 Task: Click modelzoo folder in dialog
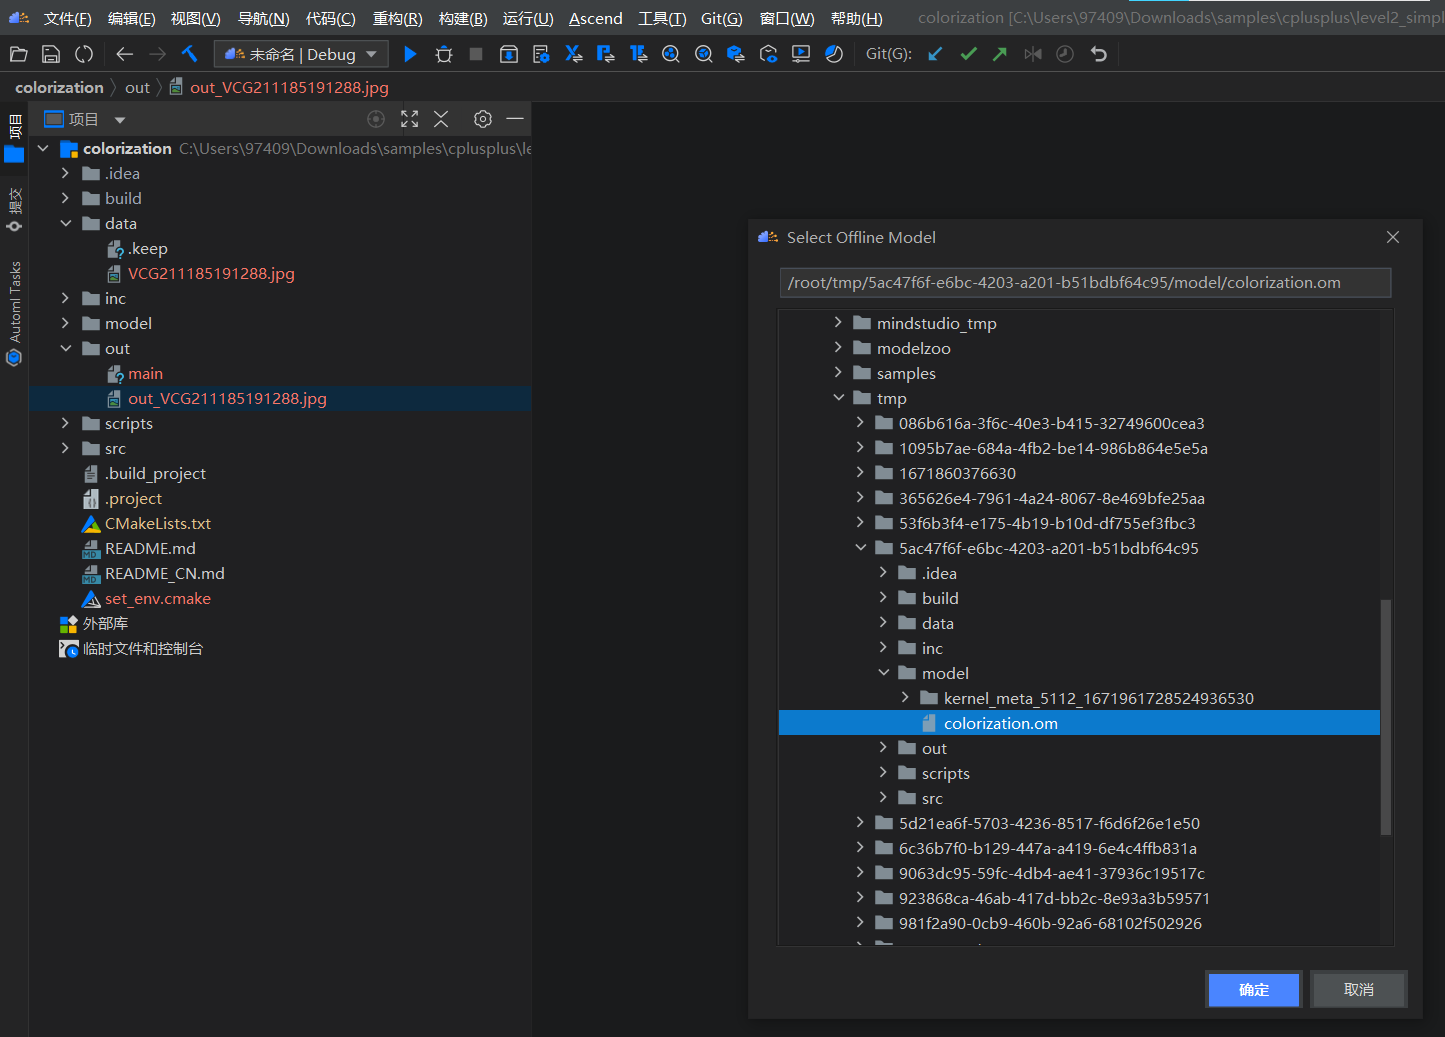pos(913,348)
